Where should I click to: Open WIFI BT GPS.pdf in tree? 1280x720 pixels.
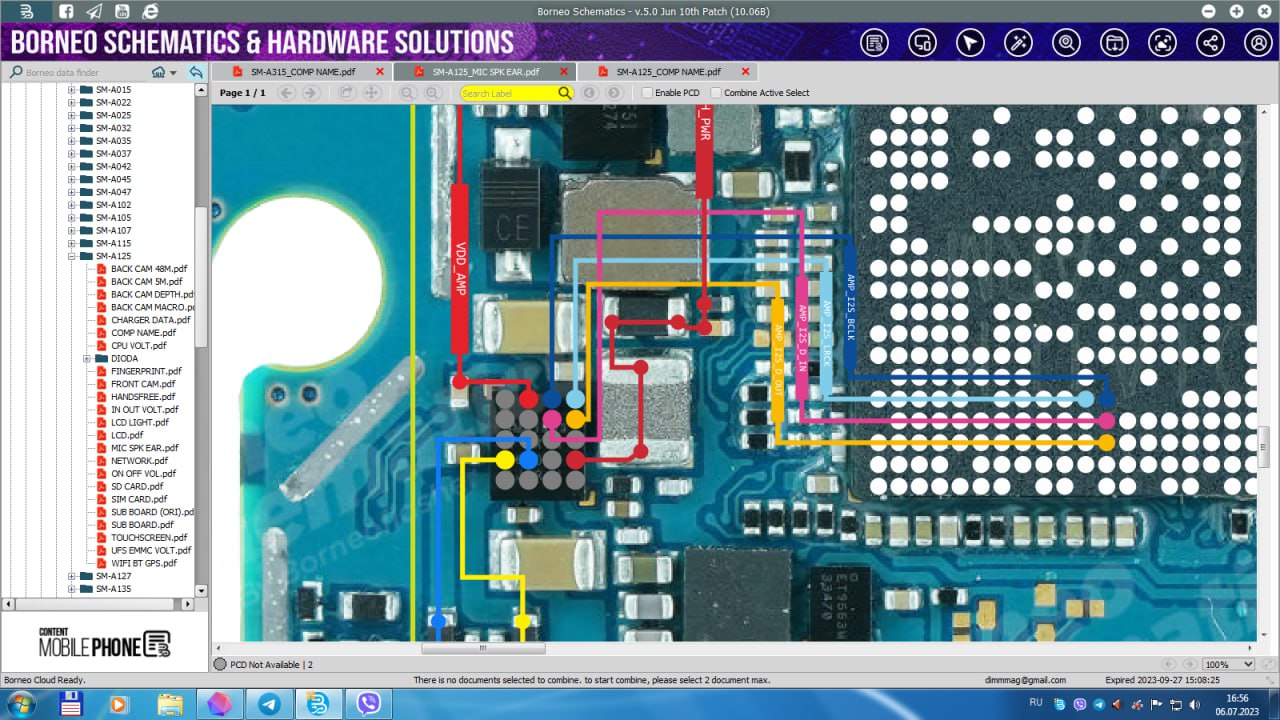coord(144,563)
